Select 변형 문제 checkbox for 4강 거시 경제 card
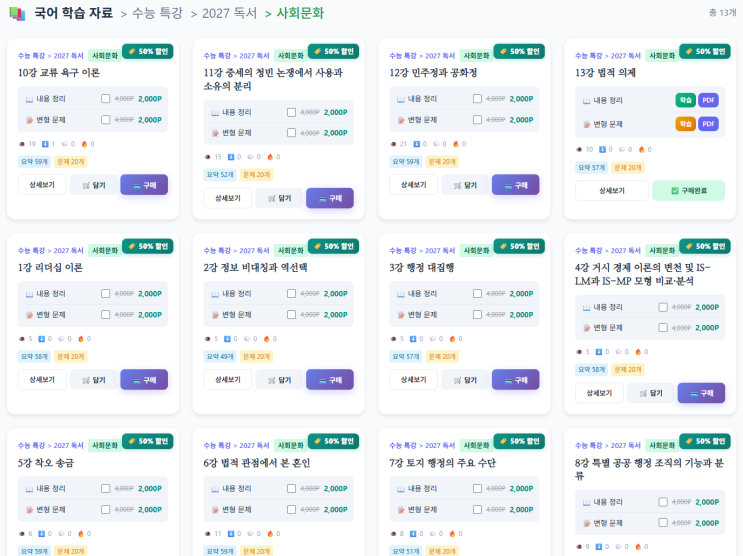Screen dimensions: 743x556 [663, 328]
